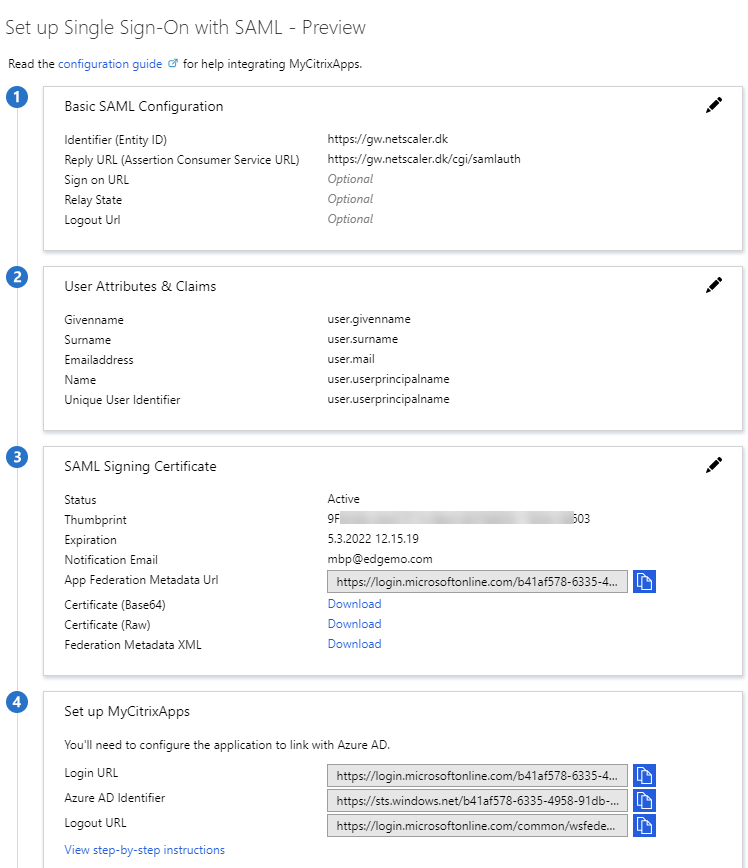Viewport: 748px width, 868px height.
Task: Click the Logout URL text field
Action: pyautogui.click(x=477, y=825)
